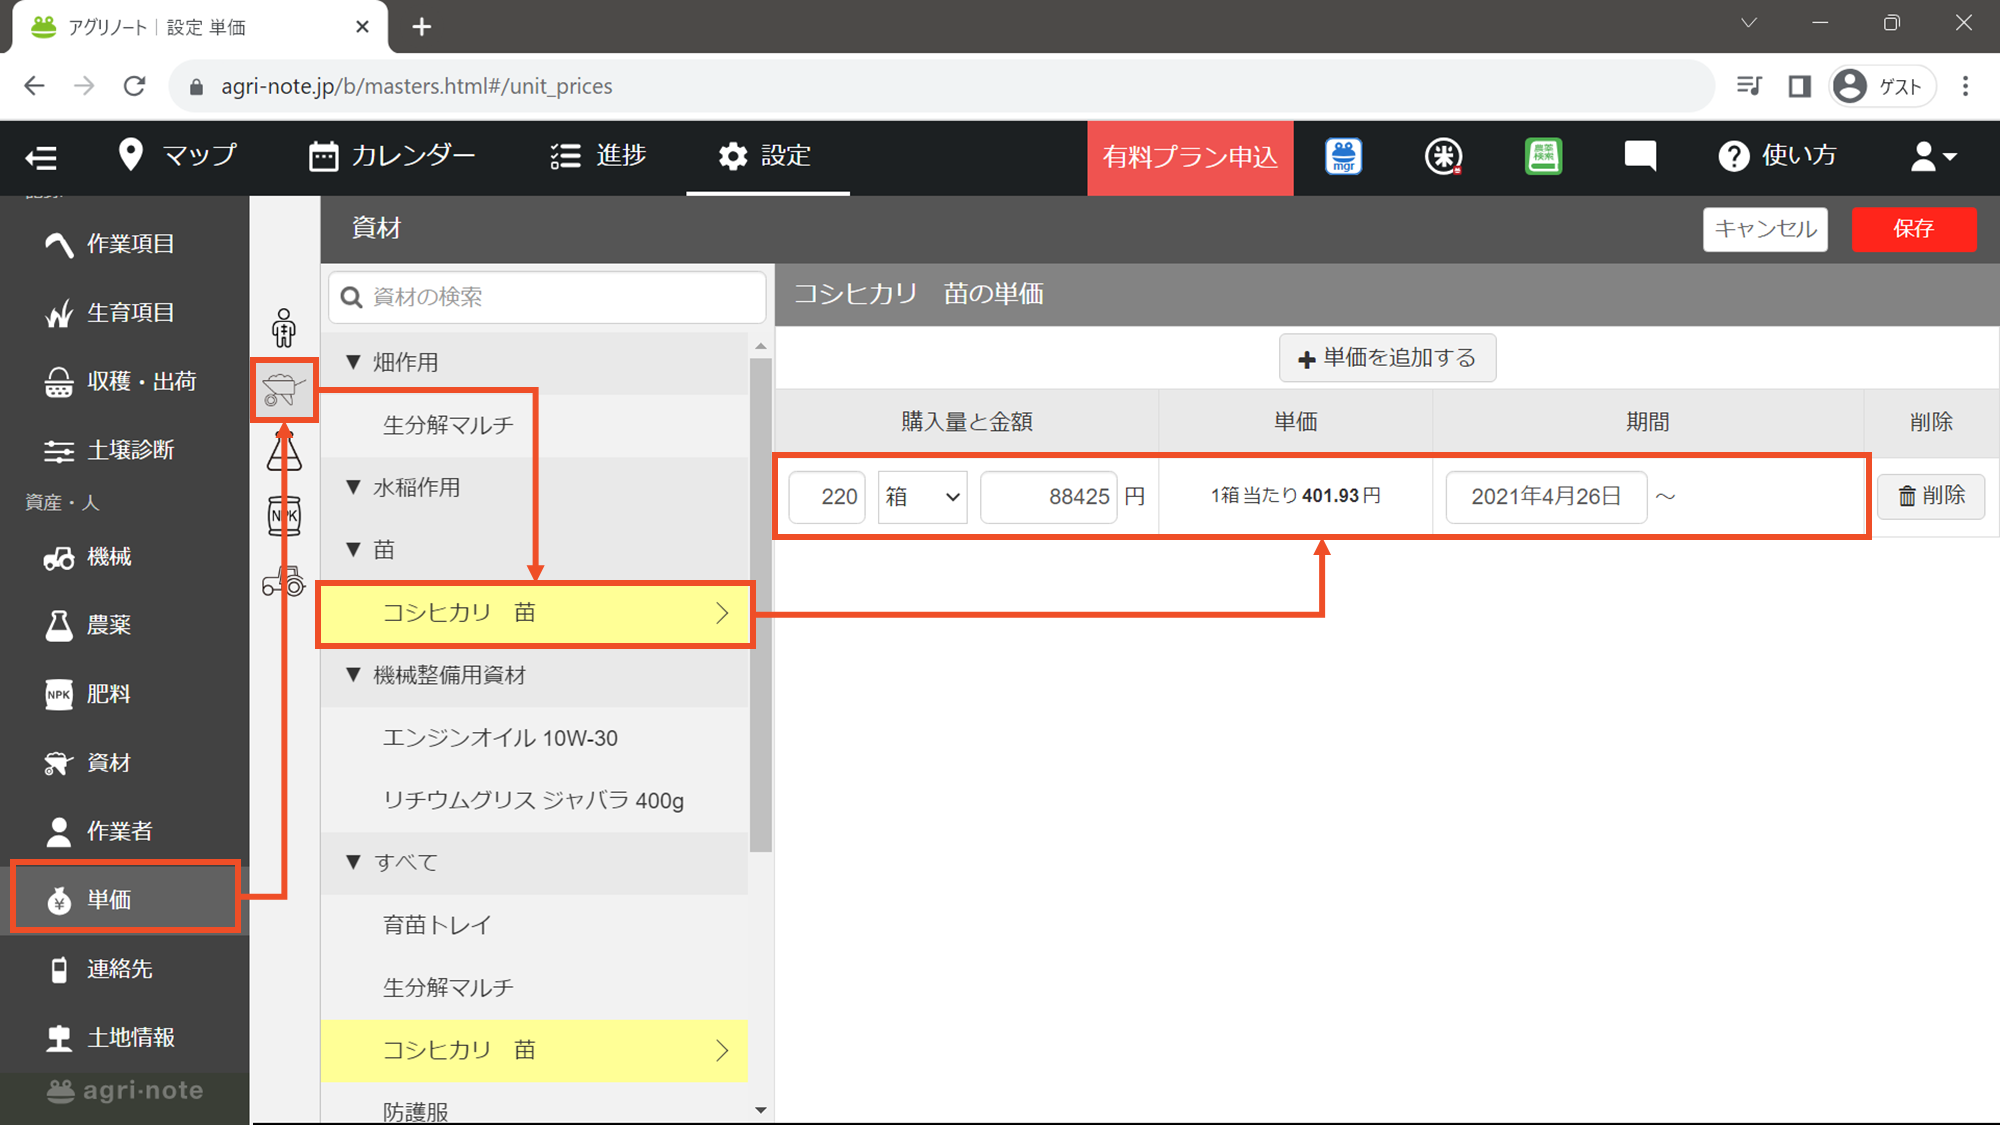Viewport: 2000px width, 1125px height.
Task: Open the user account dropdown
Action: point(1933,156)
